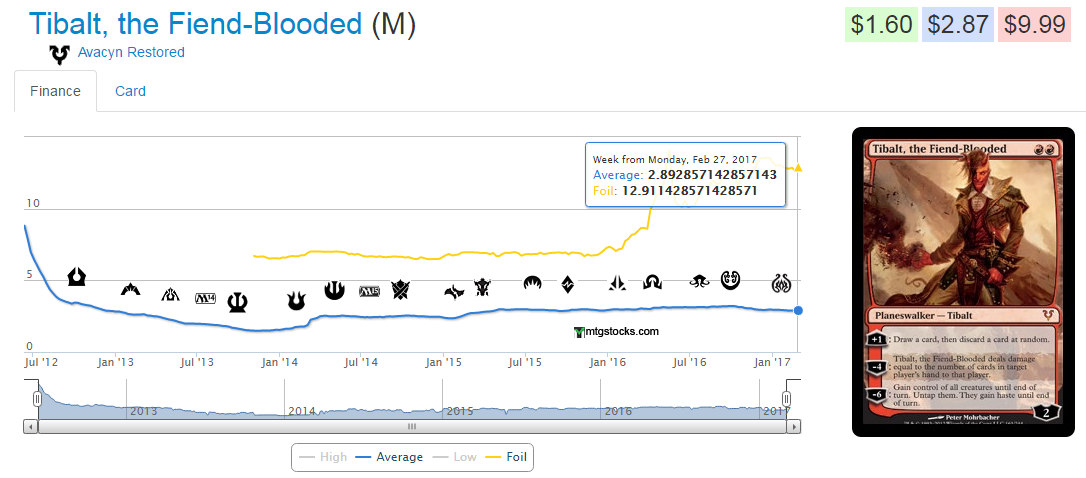Click the yellow Foil triangle data marker
1086x478 pixels.
click(798, 168)
